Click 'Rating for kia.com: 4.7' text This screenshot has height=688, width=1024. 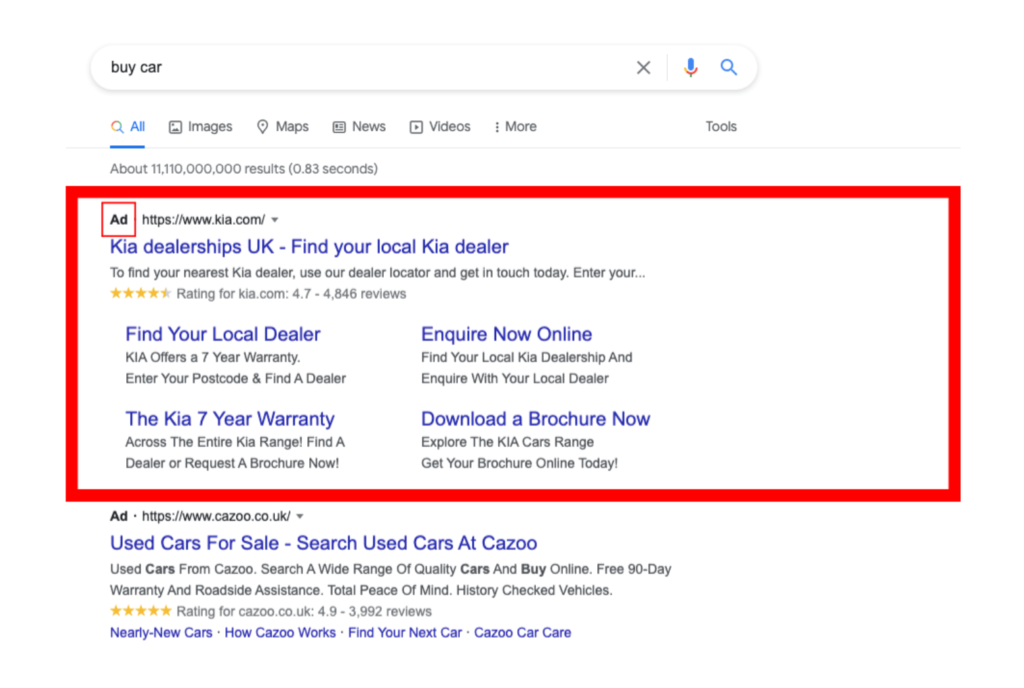(x=244, y=294)
